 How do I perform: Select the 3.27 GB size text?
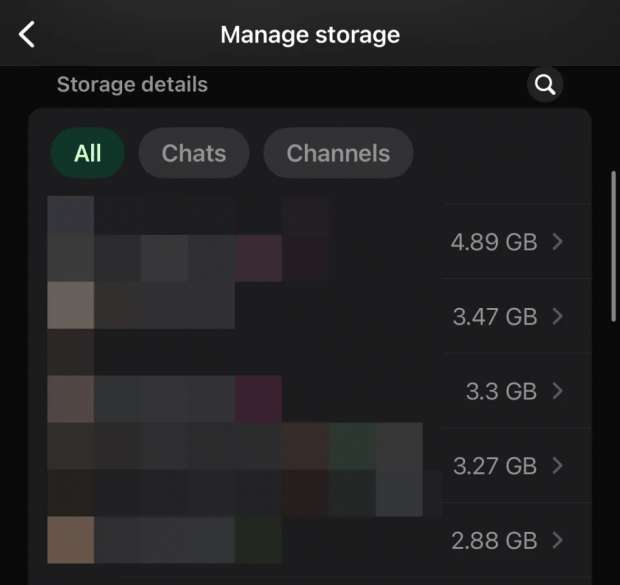point(494,465)
